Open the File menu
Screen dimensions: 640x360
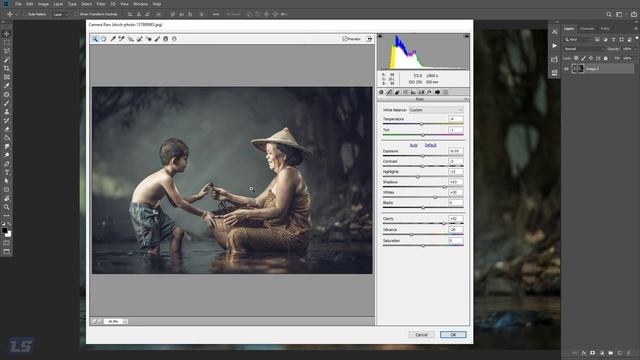pyautogui.click(x=18, y=4)
